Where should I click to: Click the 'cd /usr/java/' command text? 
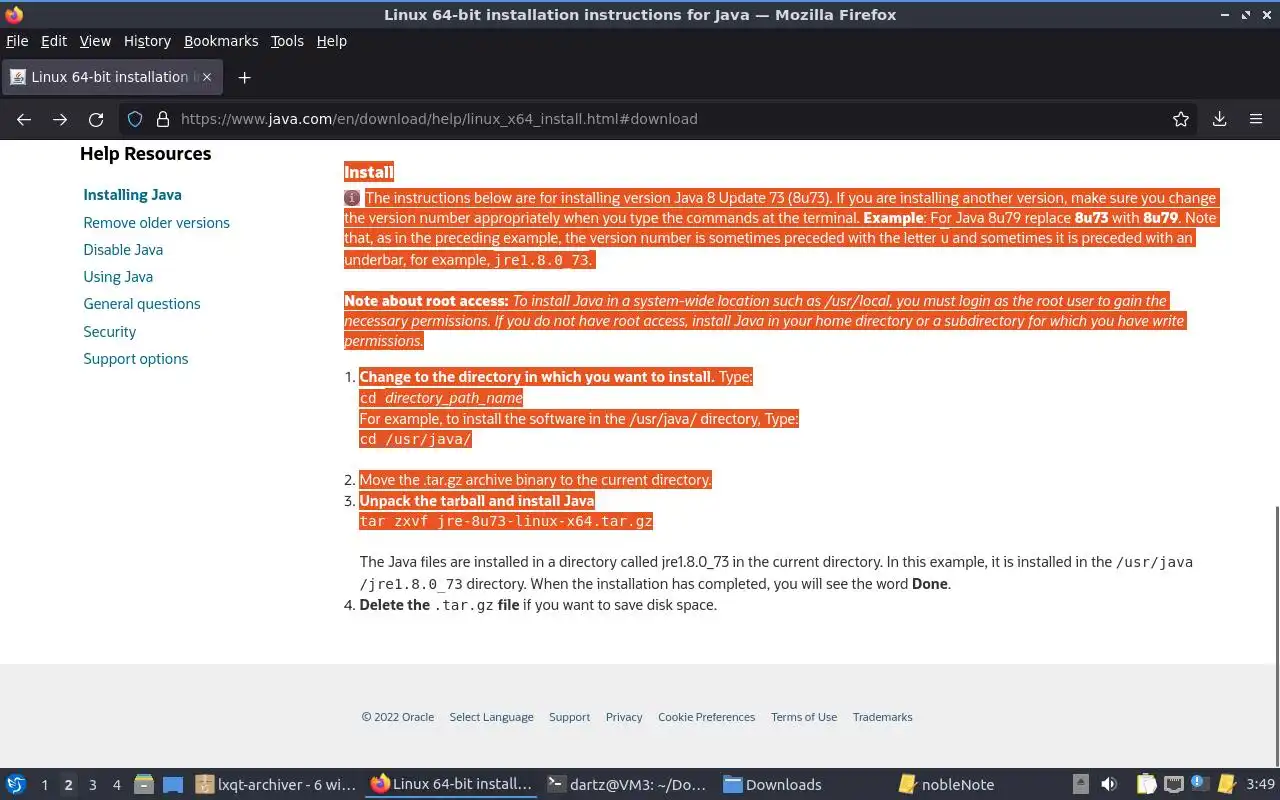(x=415, y=439)
